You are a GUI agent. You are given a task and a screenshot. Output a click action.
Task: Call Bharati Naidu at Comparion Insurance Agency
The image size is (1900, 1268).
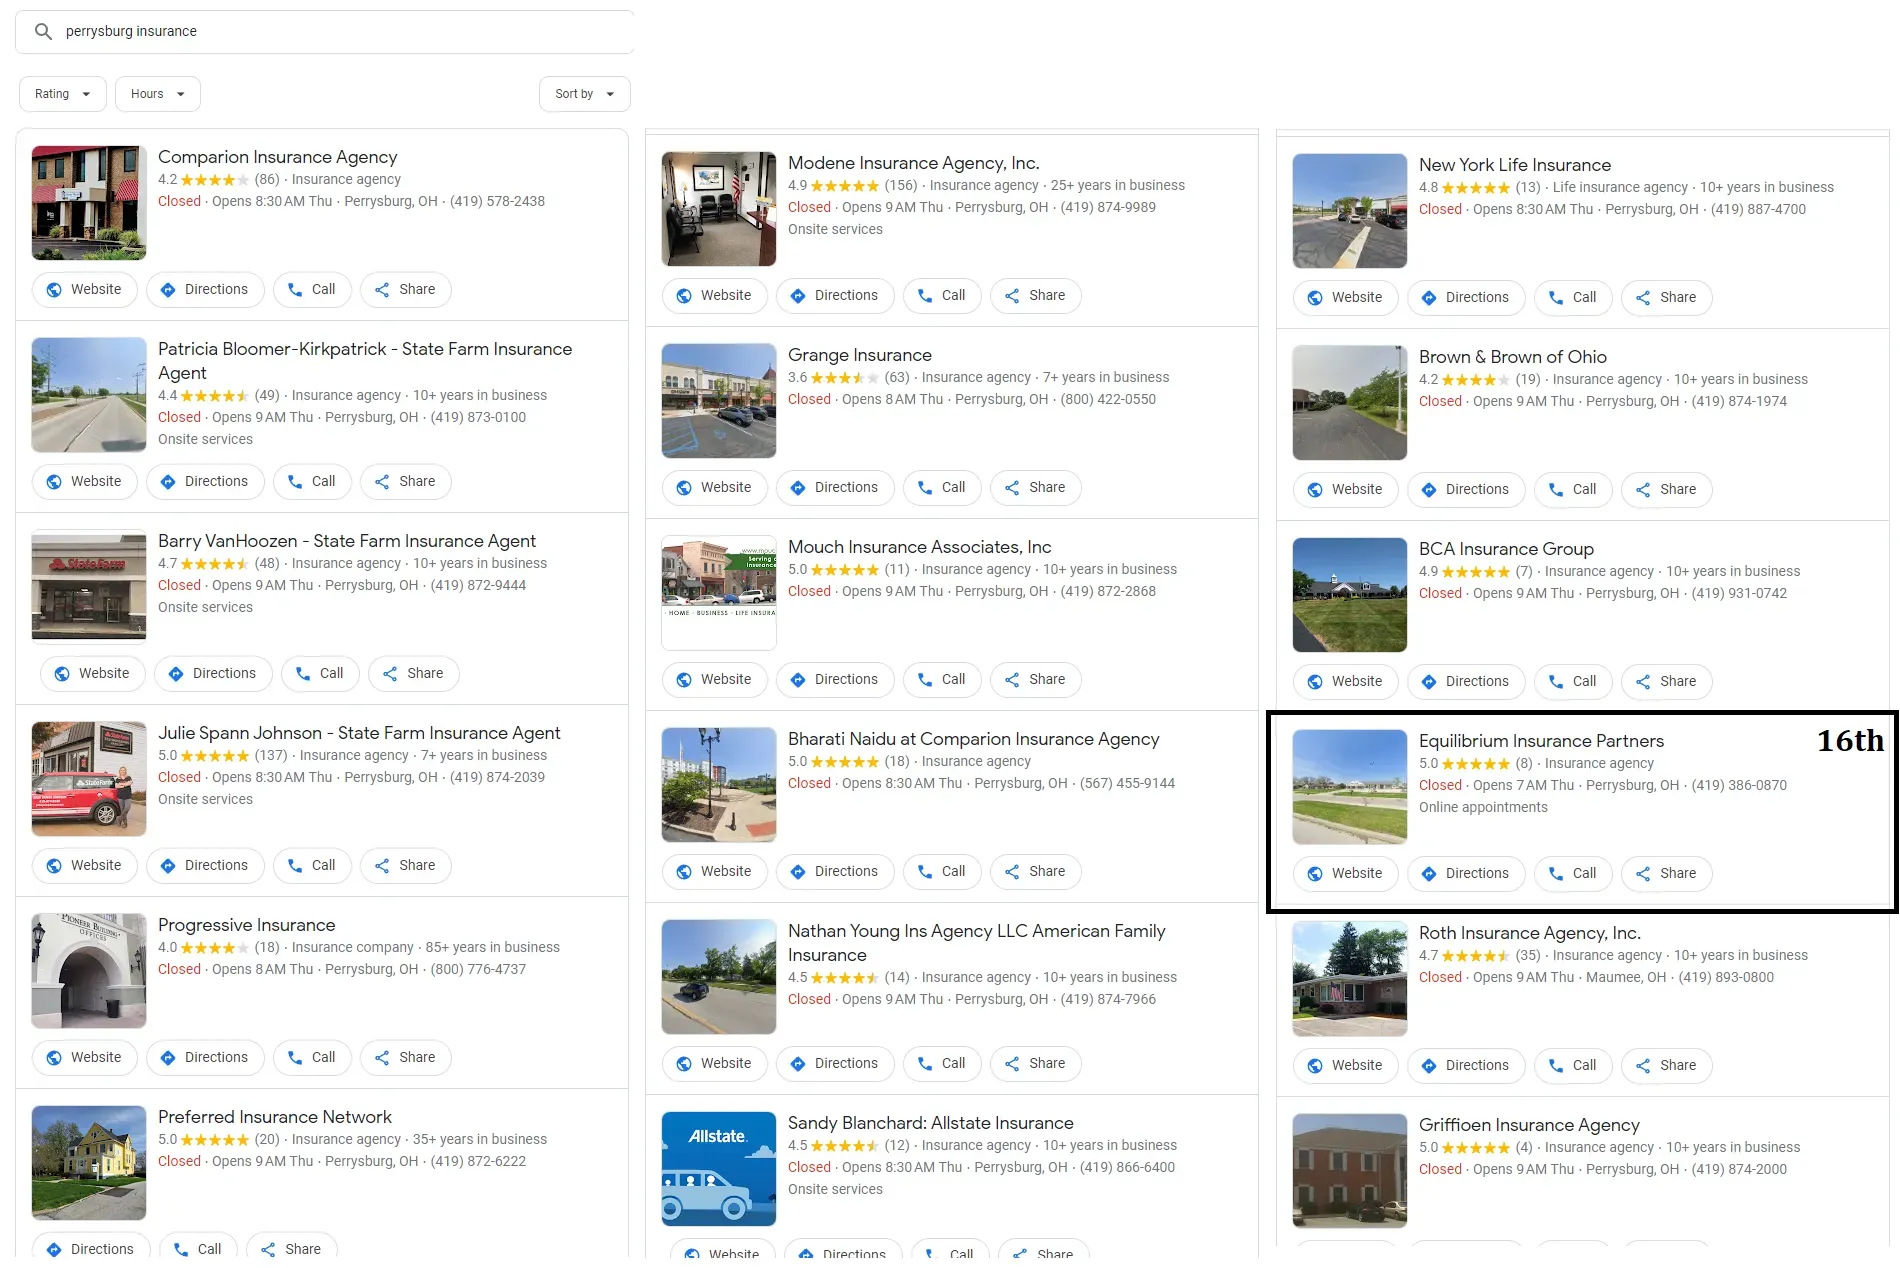(942, 872)
